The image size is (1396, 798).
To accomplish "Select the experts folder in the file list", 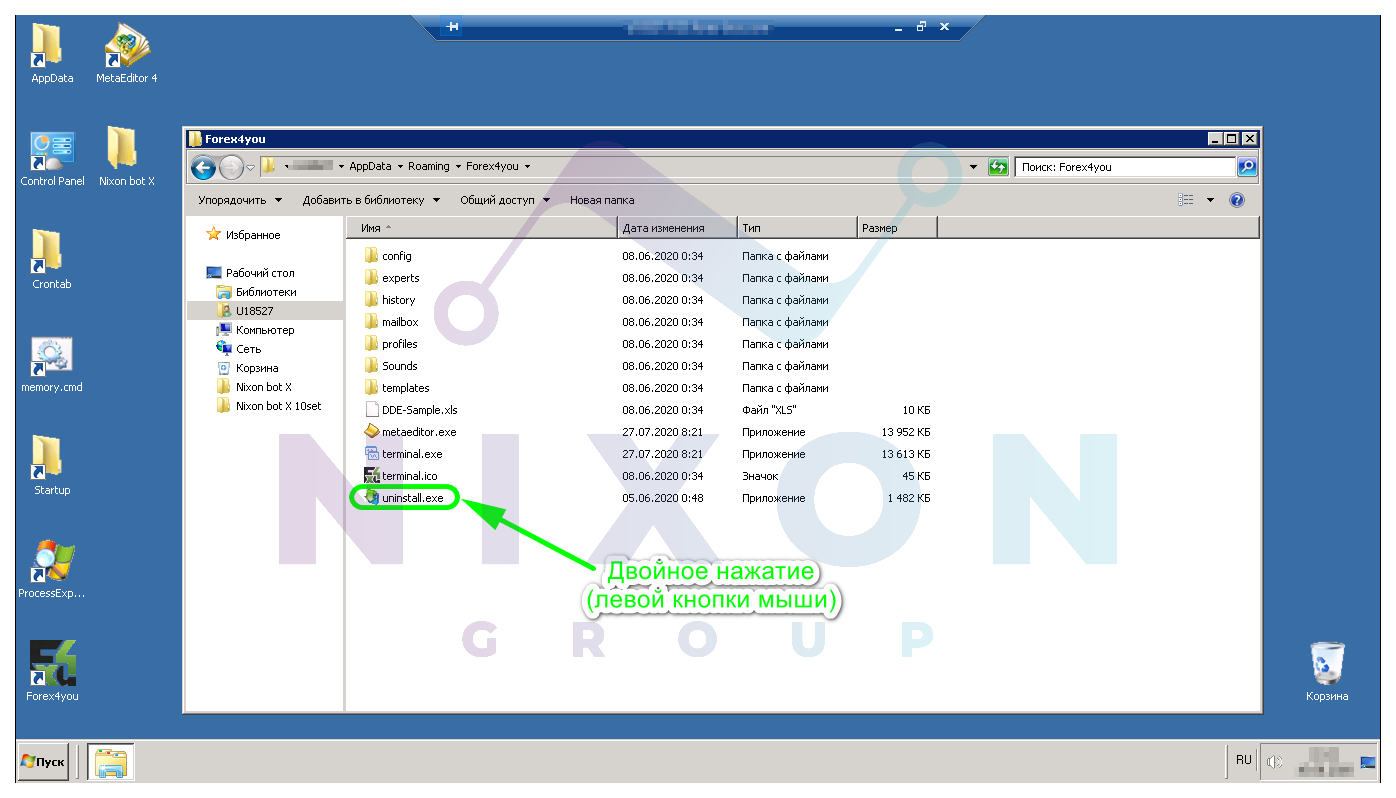I will click(392, 278).
